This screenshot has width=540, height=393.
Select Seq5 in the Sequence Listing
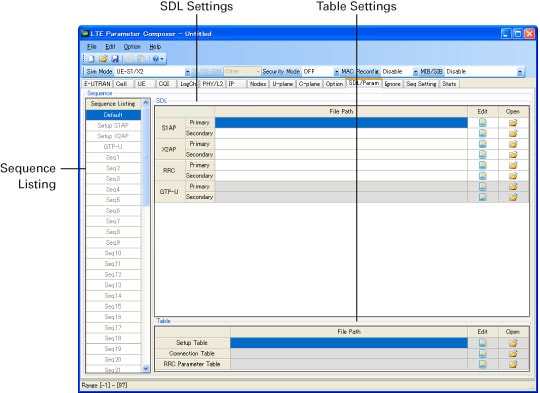[x=113, y=200]
